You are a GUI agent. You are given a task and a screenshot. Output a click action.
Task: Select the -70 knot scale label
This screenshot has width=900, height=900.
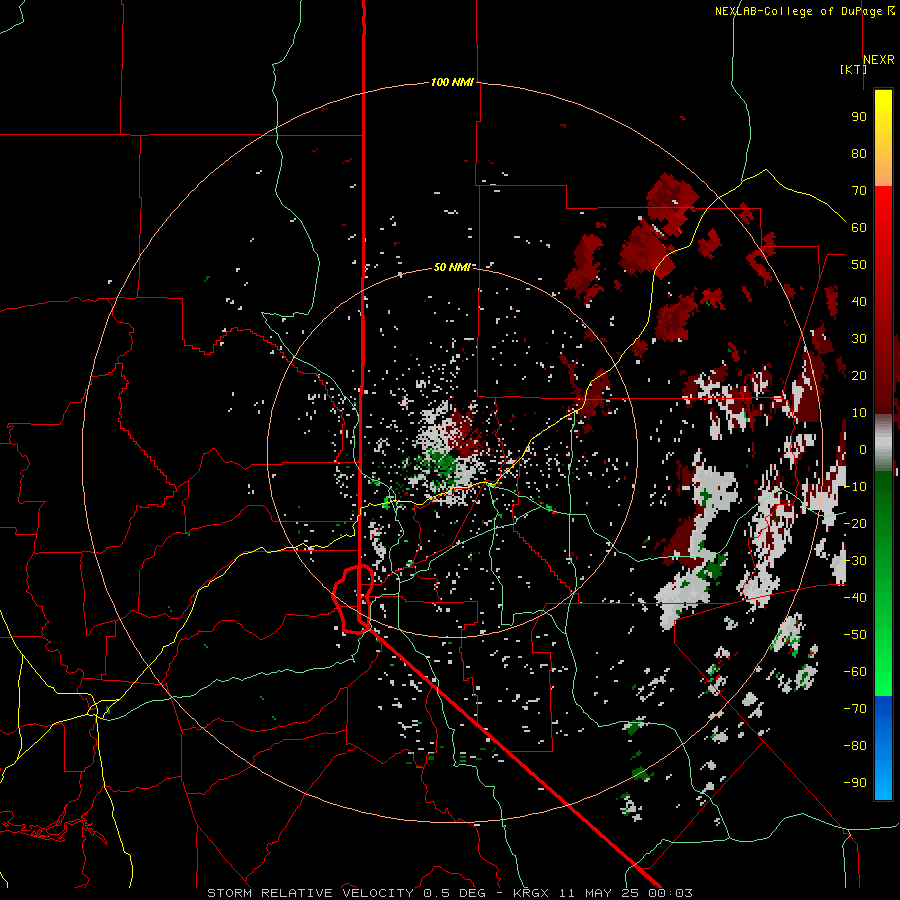click(x=855, y=709)
